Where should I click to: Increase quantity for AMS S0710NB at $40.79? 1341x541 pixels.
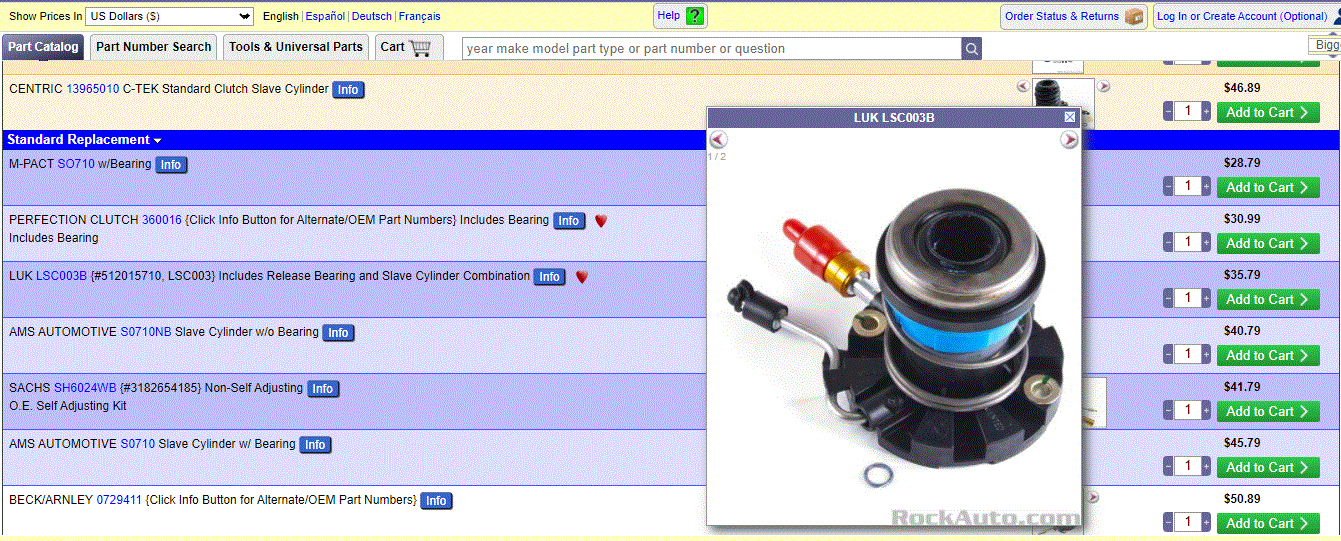click(1206, 354)
